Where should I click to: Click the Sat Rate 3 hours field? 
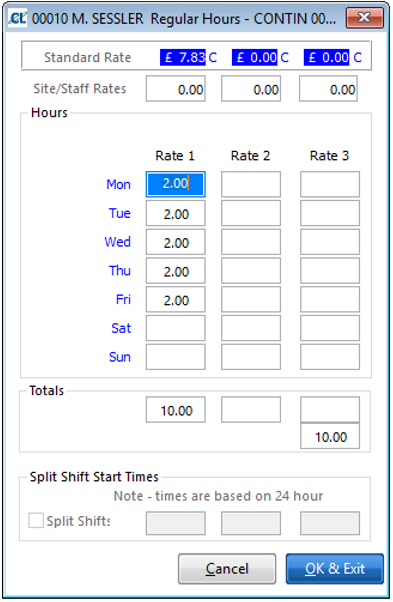click(x=330, y=328)
